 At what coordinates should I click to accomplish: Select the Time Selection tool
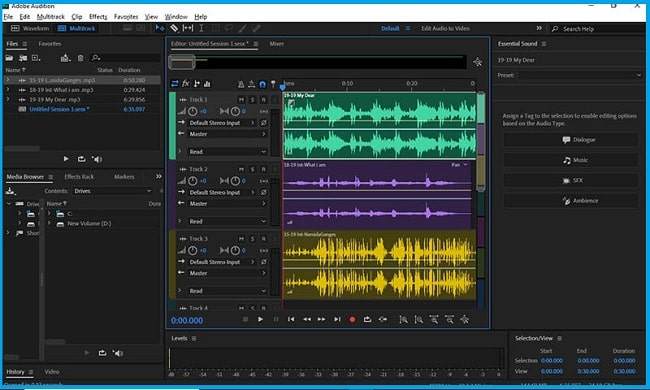pos(201,28)
